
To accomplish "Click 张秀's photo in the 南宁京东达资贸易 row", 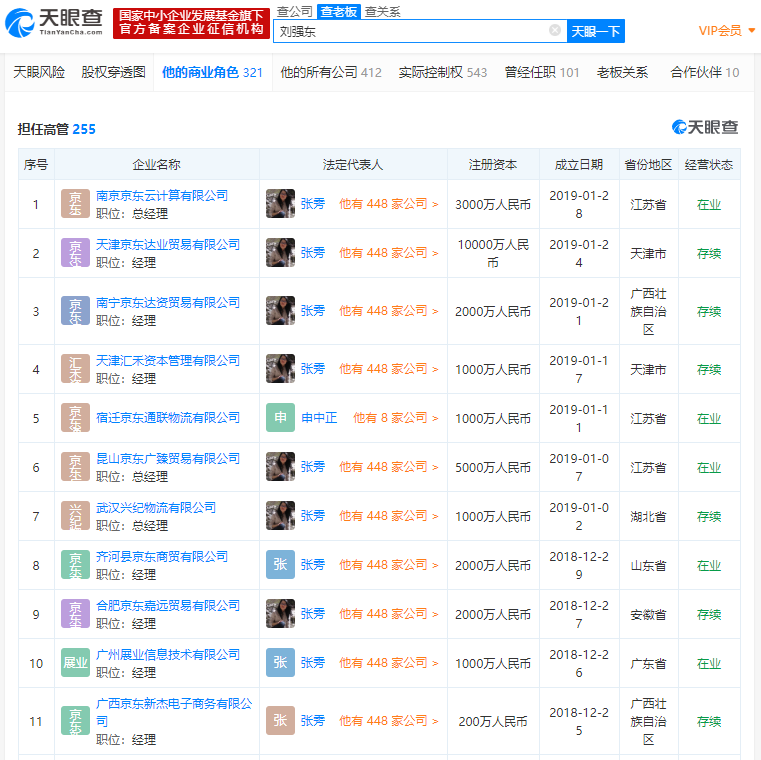I will point(280,311).
